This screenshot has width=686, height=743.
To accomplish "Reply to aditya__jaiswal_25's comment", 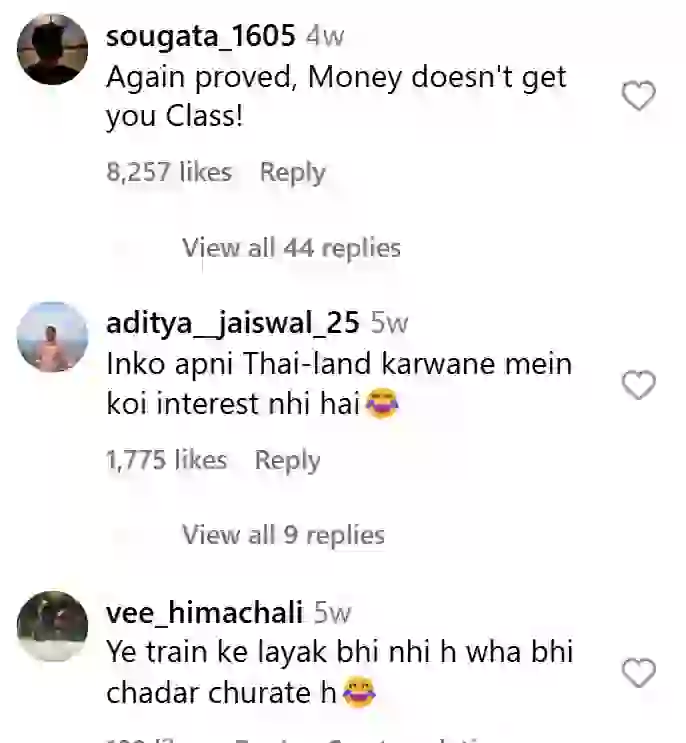I will pos(288,460).
